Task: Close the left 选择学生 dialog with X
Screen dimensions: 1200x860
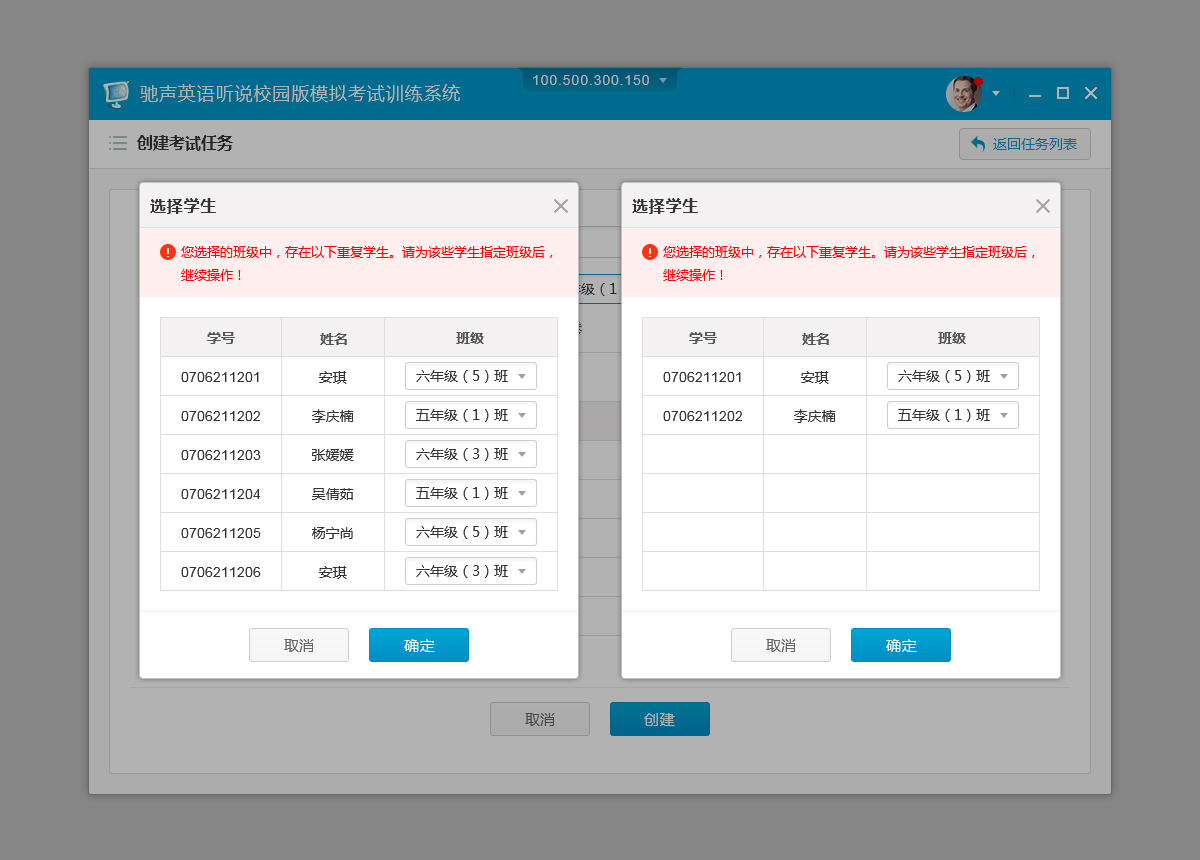Action: pos(561,206)
